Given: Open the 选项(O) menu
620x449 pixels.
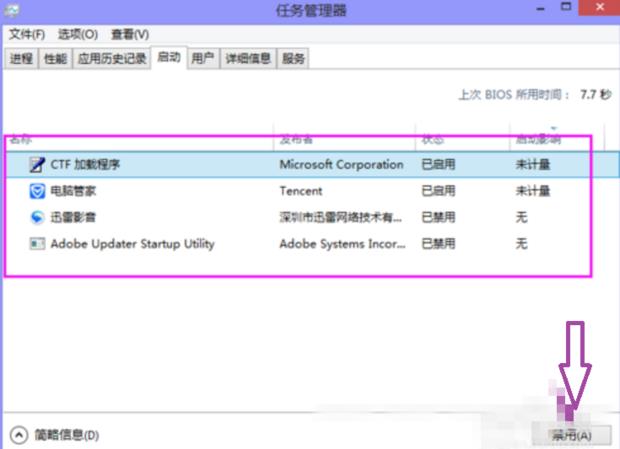Looking at the screenshot, I should coord(78,34).
